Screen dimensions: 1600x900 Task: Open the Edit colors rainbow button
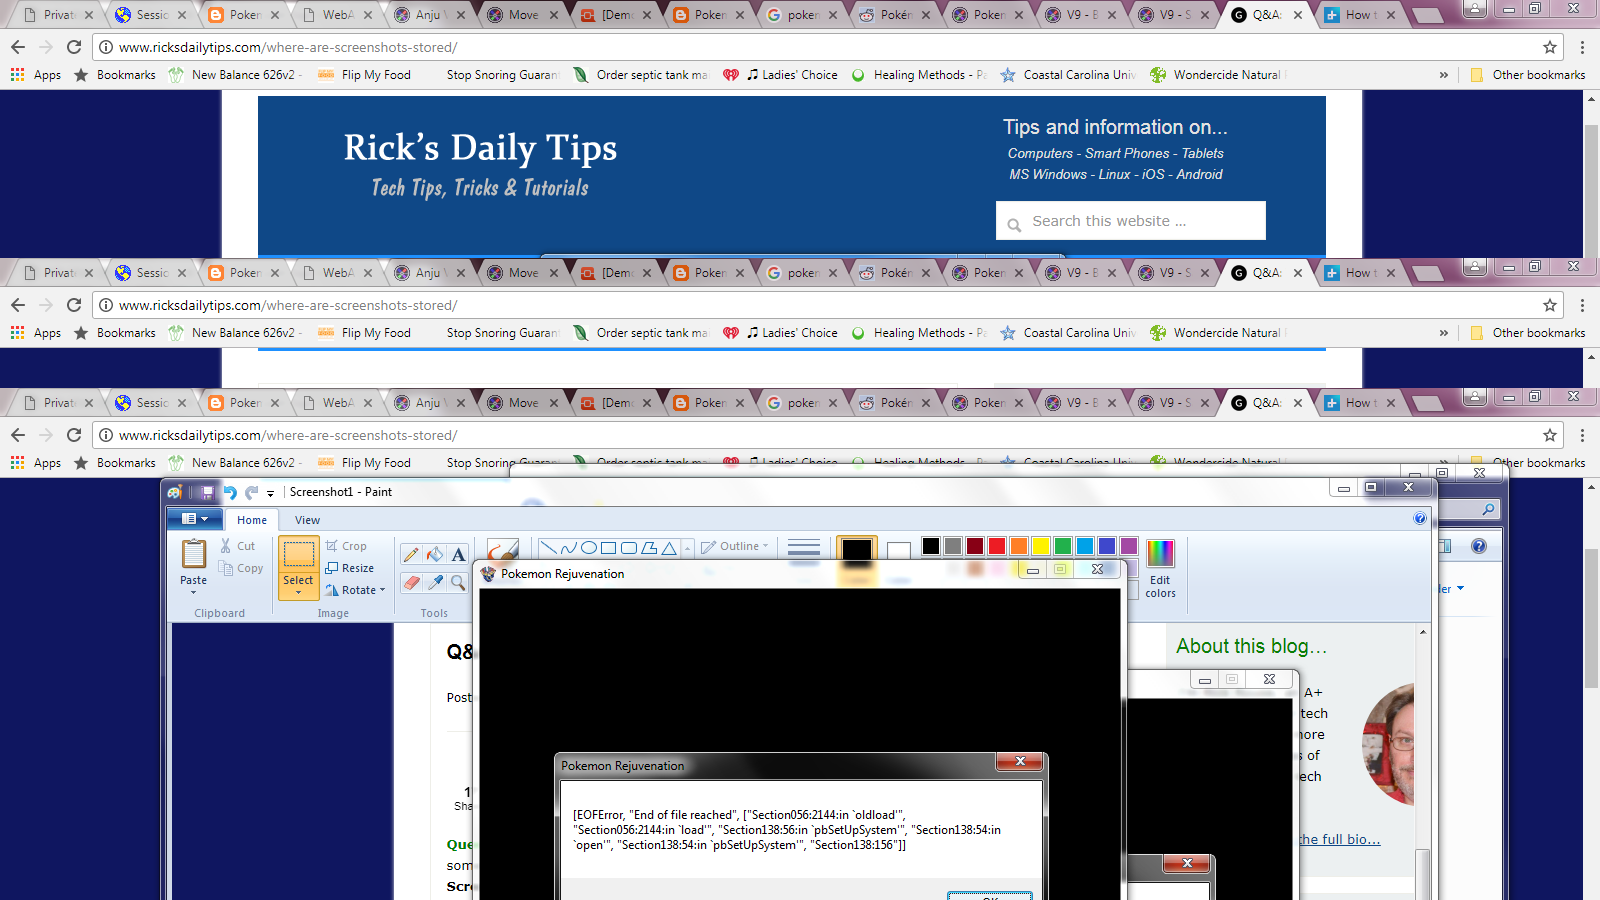click(1160, 568)
